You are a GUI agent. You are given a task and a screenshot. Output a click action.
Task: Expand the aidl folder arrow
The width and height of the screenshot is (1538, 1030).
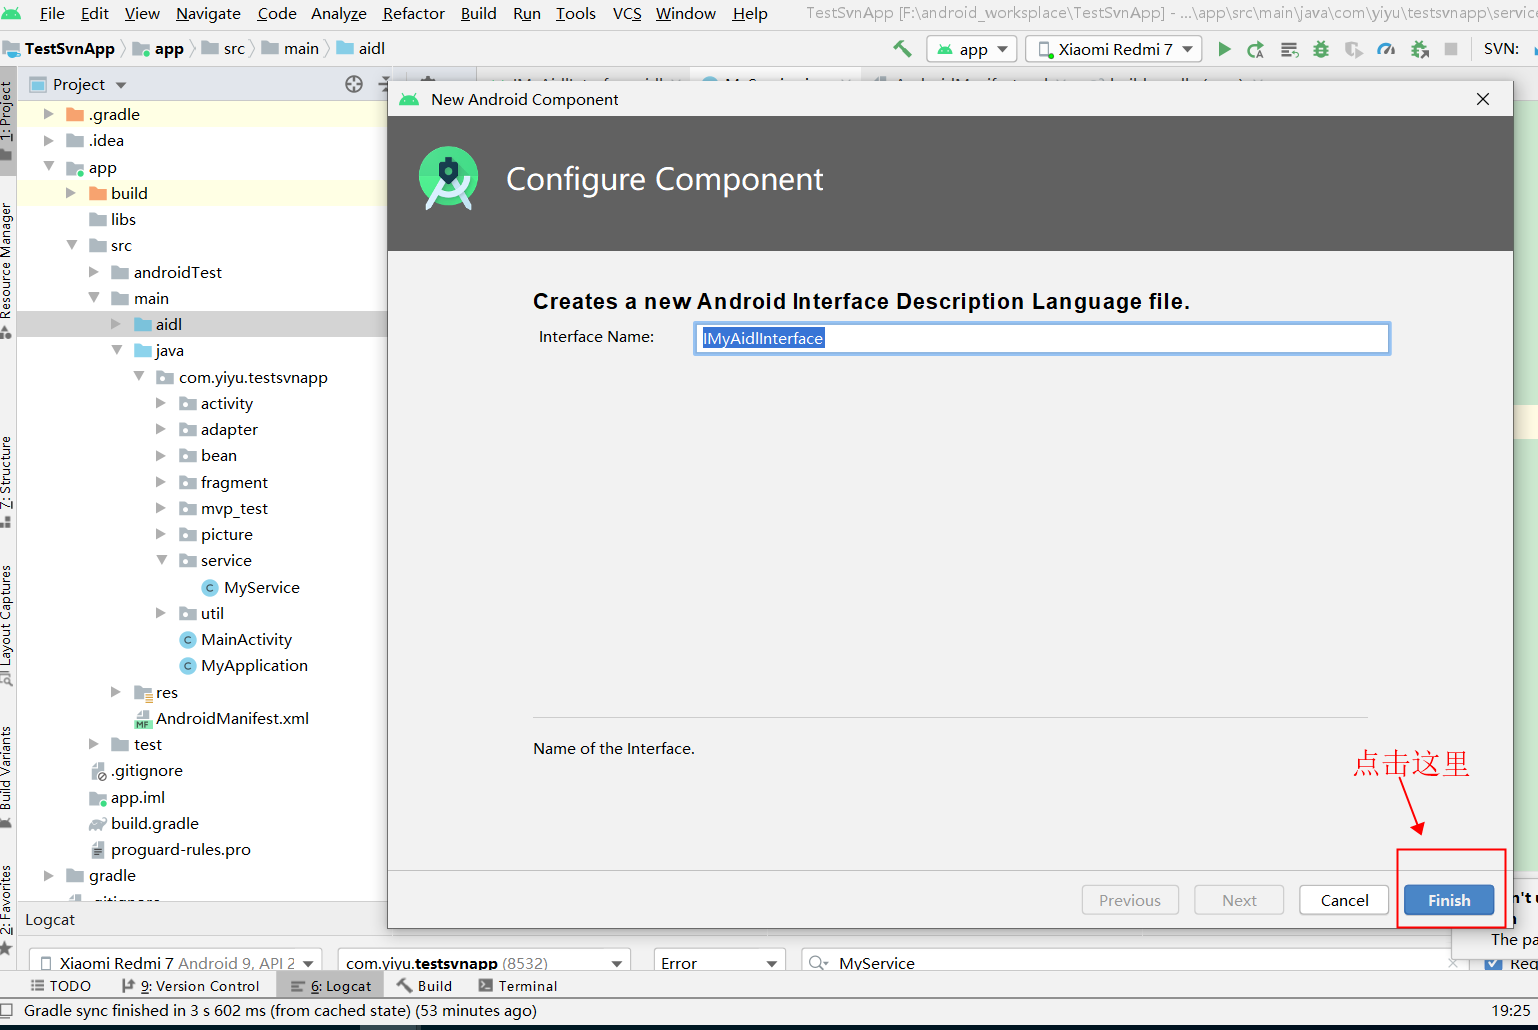pos(116,325)
